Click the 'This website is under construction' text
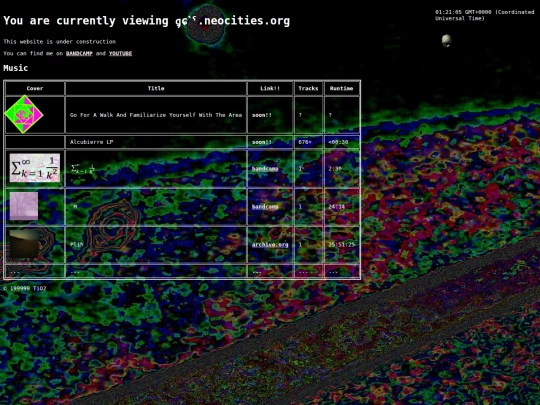Viewport: 540px width, 405px height. point(60,42)
